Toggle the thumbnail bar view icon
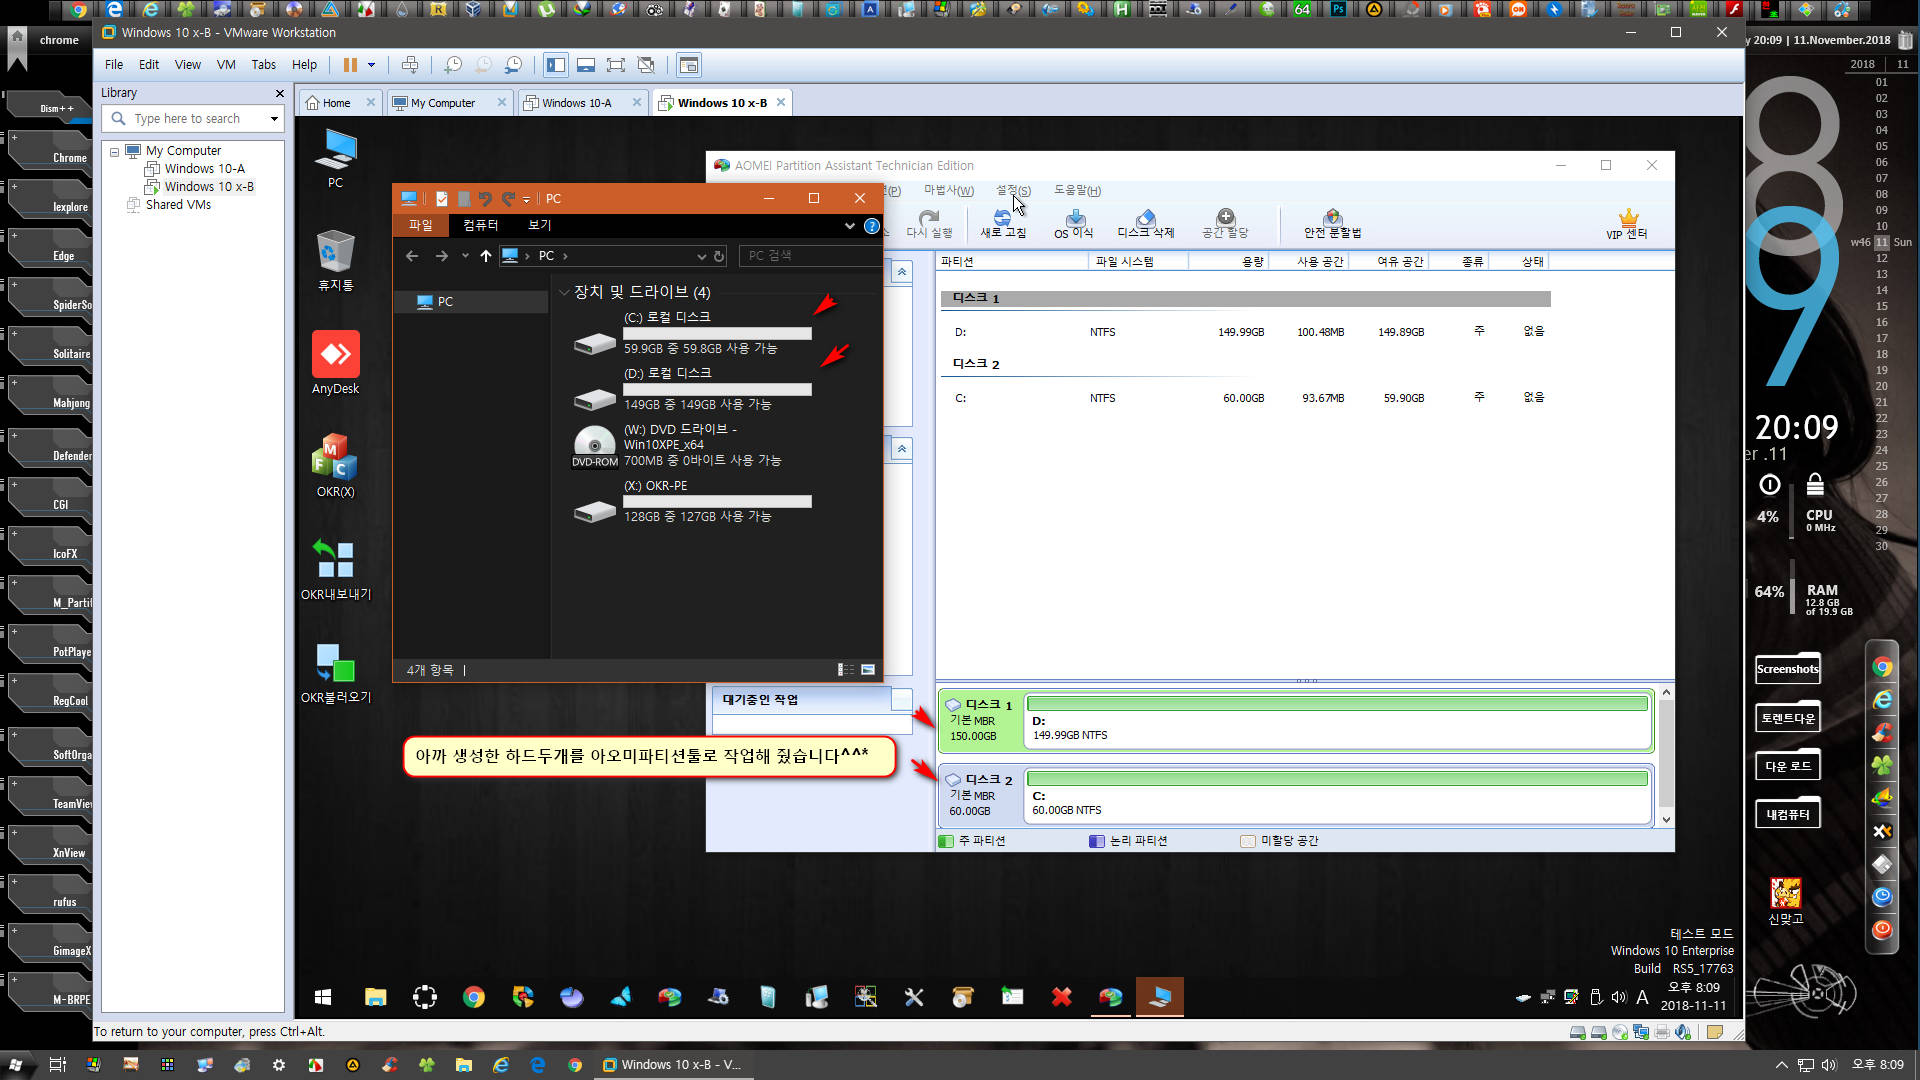 586,65
